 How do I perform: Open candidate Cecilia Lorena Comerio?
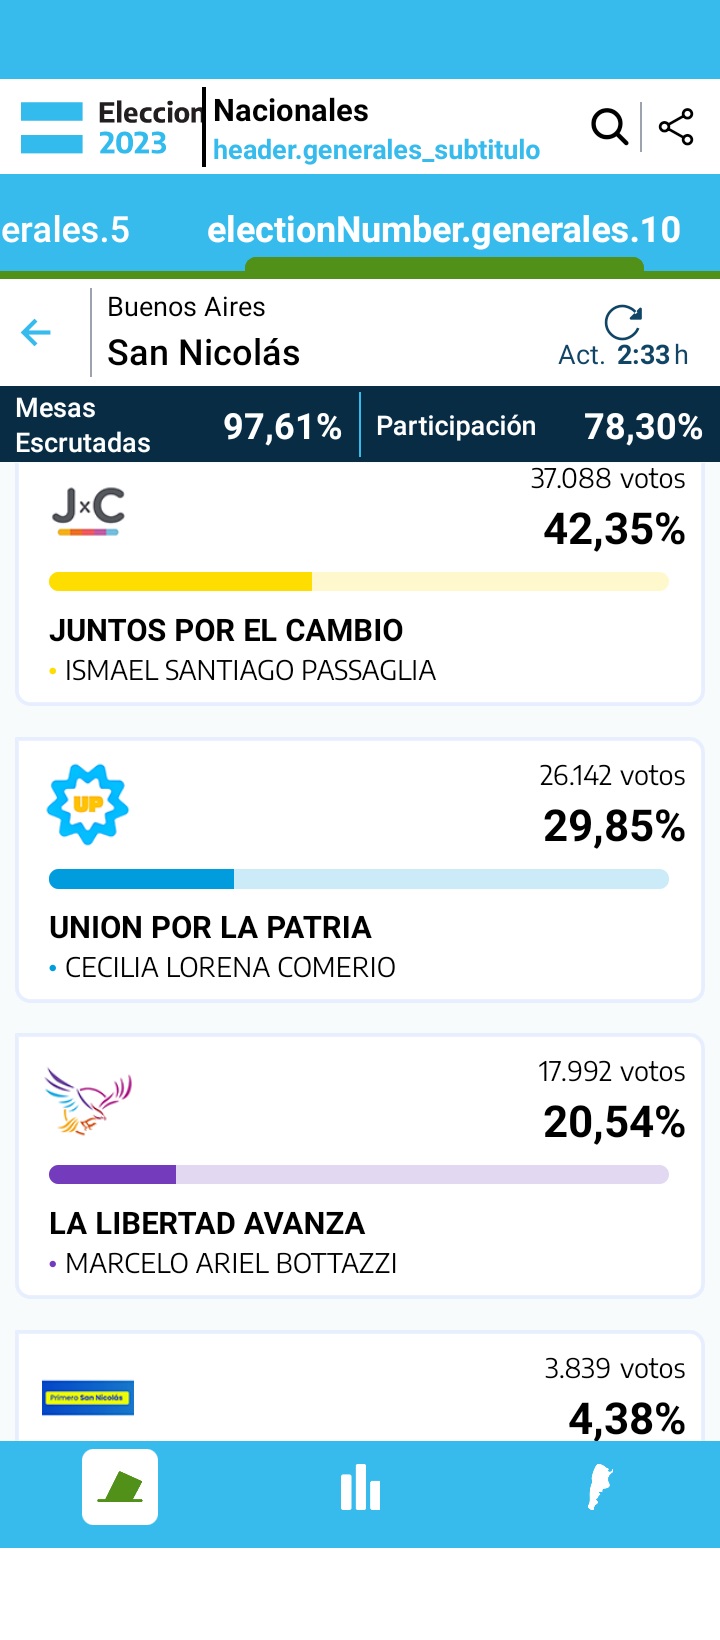click(230, 967)
